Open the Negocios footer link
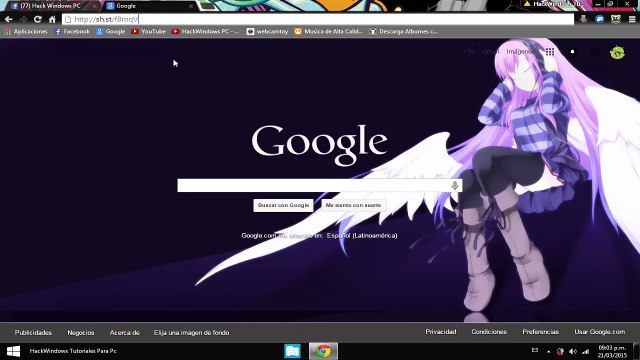 (x=80, y=333)
